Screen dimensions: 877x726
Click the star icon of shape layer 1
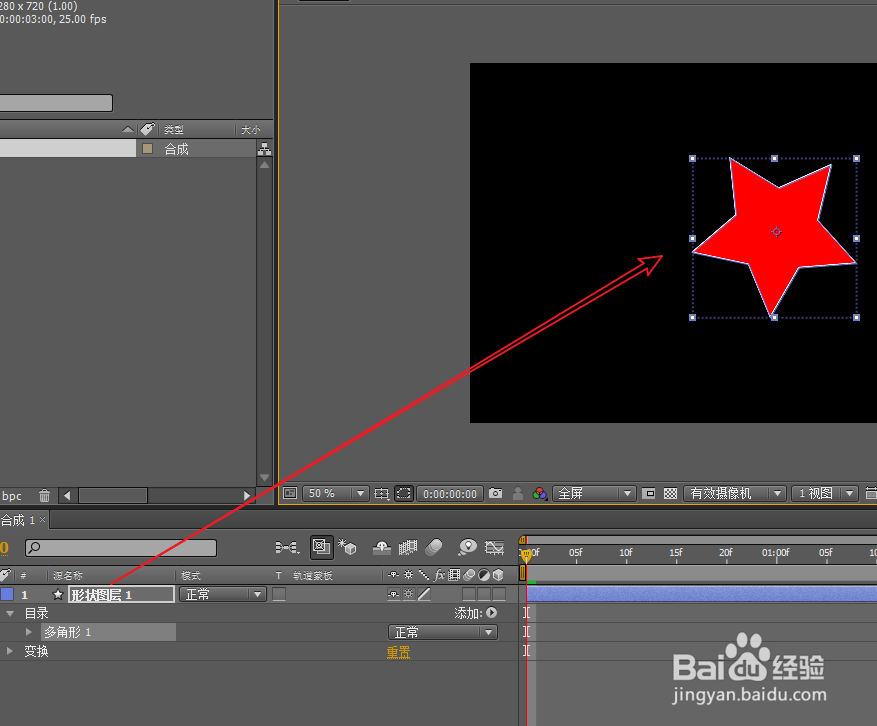point(58,595)
